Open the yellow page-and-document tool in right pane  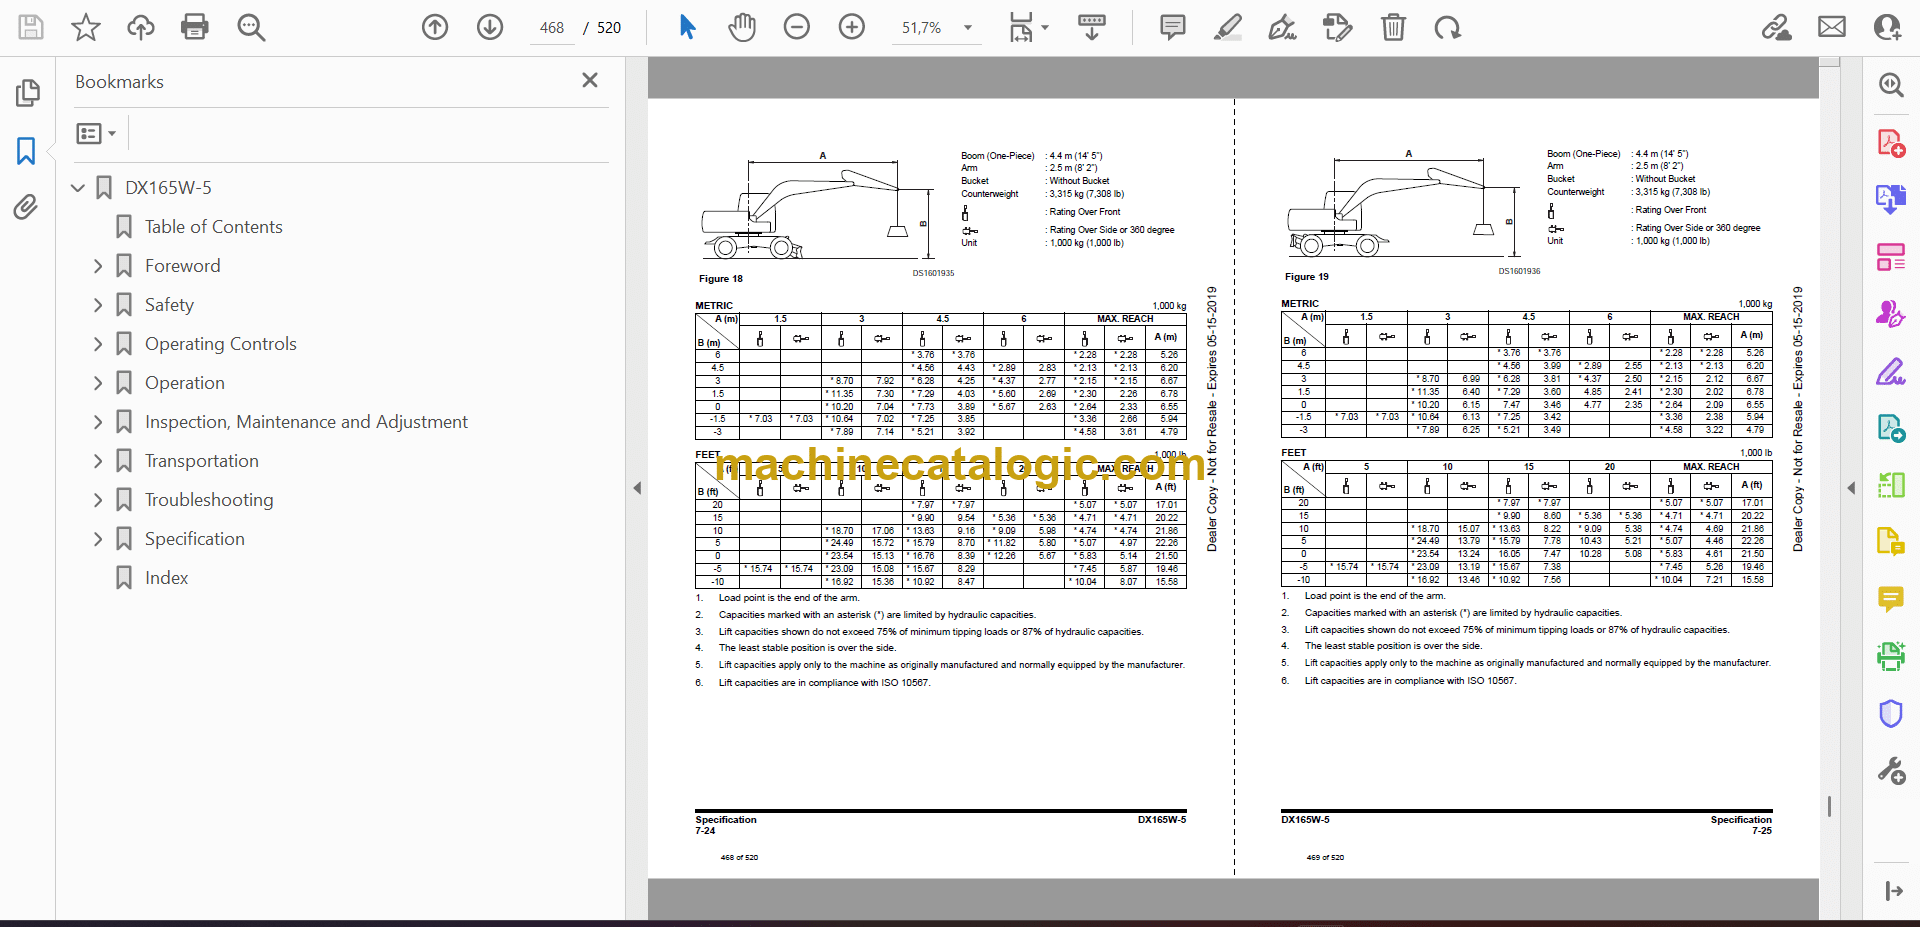coord(1890,542)
